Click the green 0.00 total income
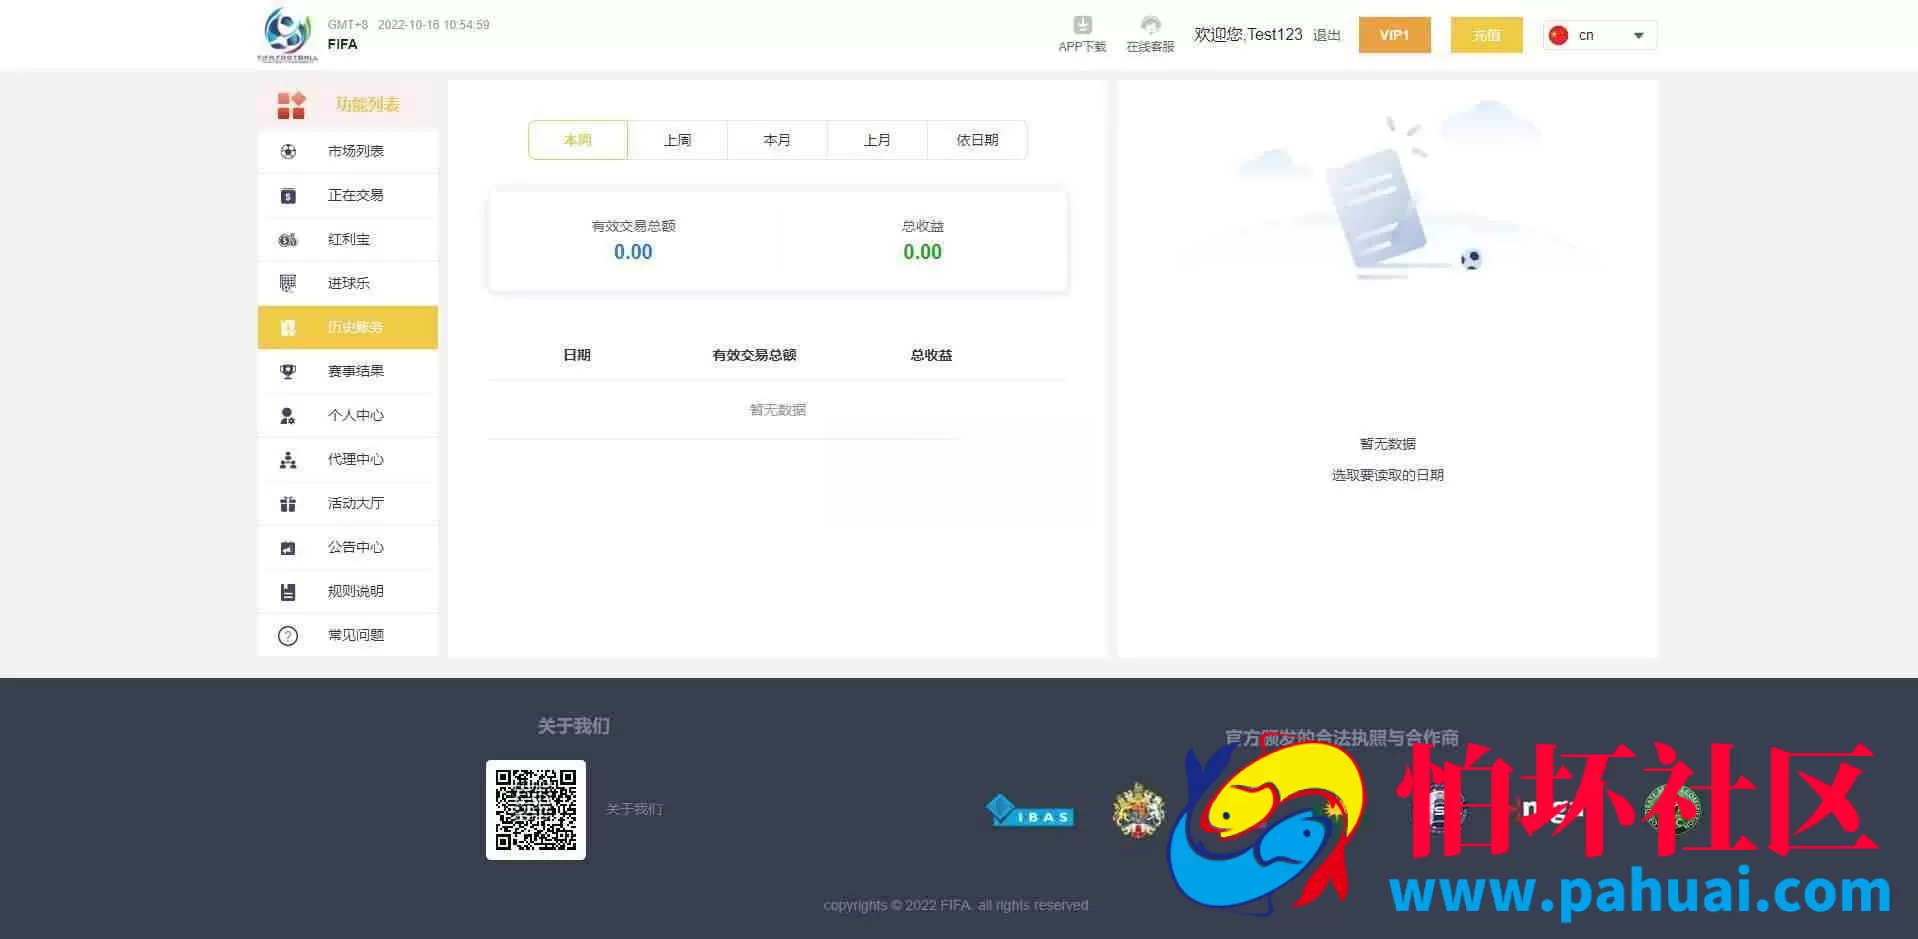 pos(922,252)
